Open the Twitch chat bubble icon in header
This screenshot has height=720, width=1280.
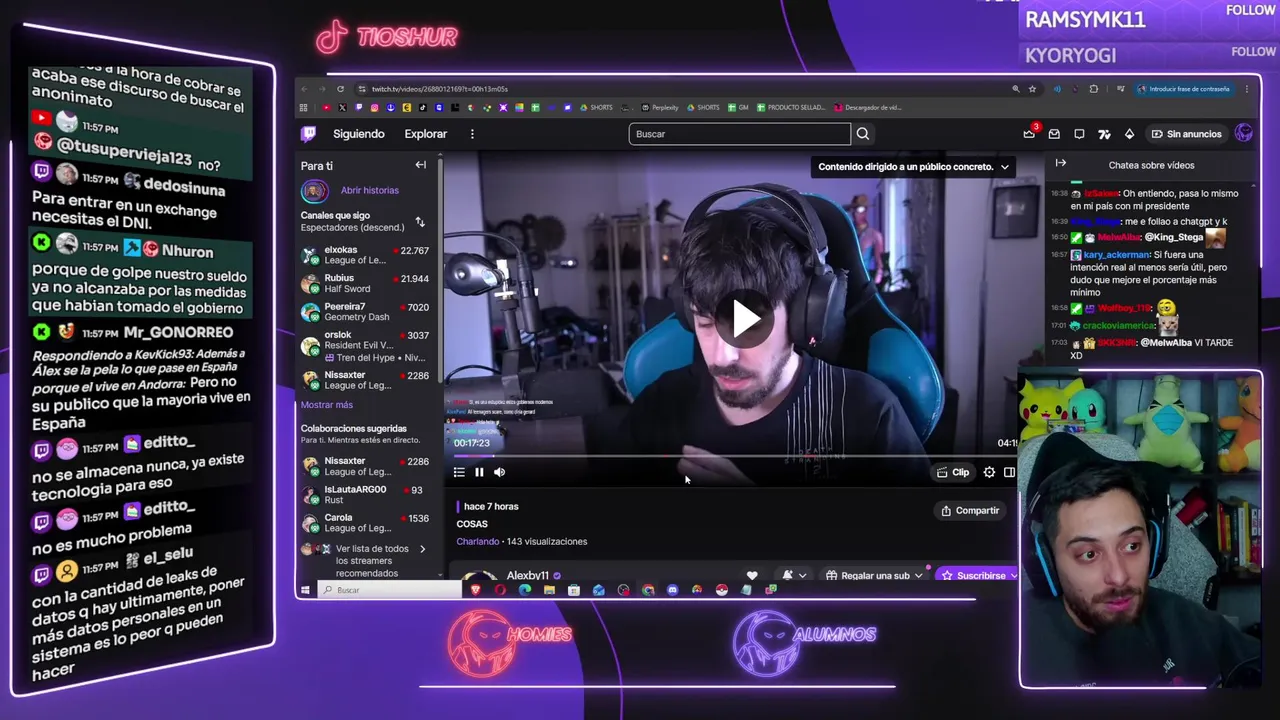point(1079,134)
